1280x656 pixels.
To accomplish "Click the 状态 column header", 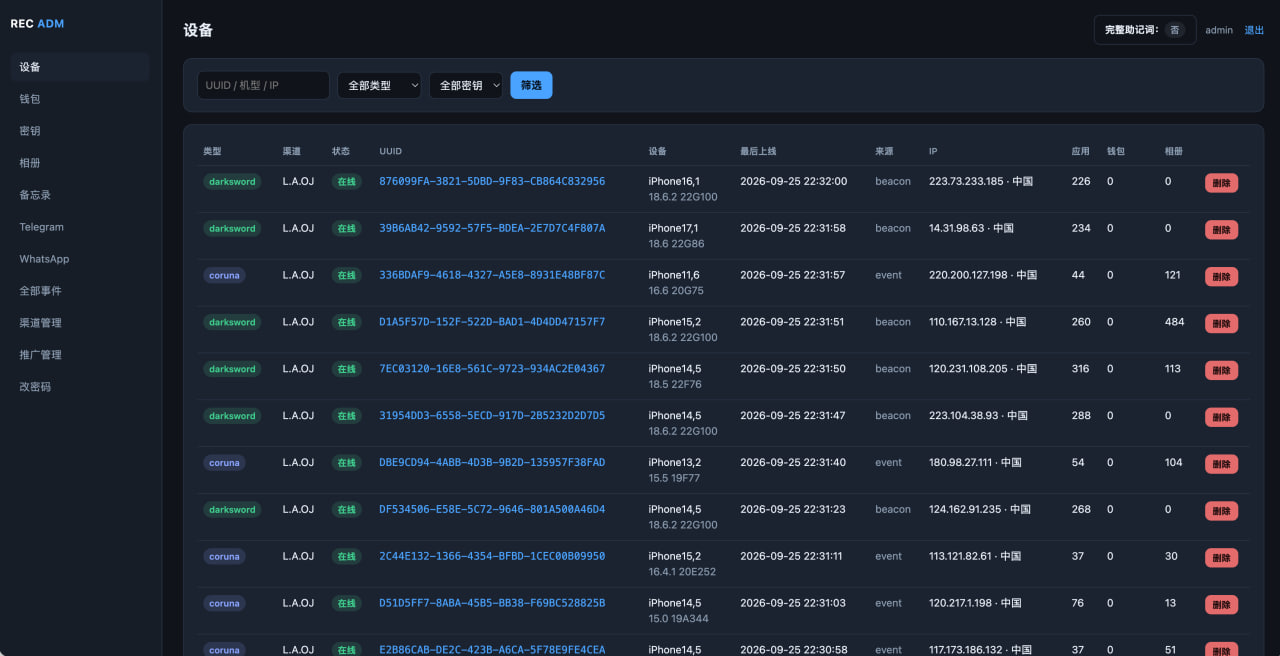I will [x=341, y=151].
